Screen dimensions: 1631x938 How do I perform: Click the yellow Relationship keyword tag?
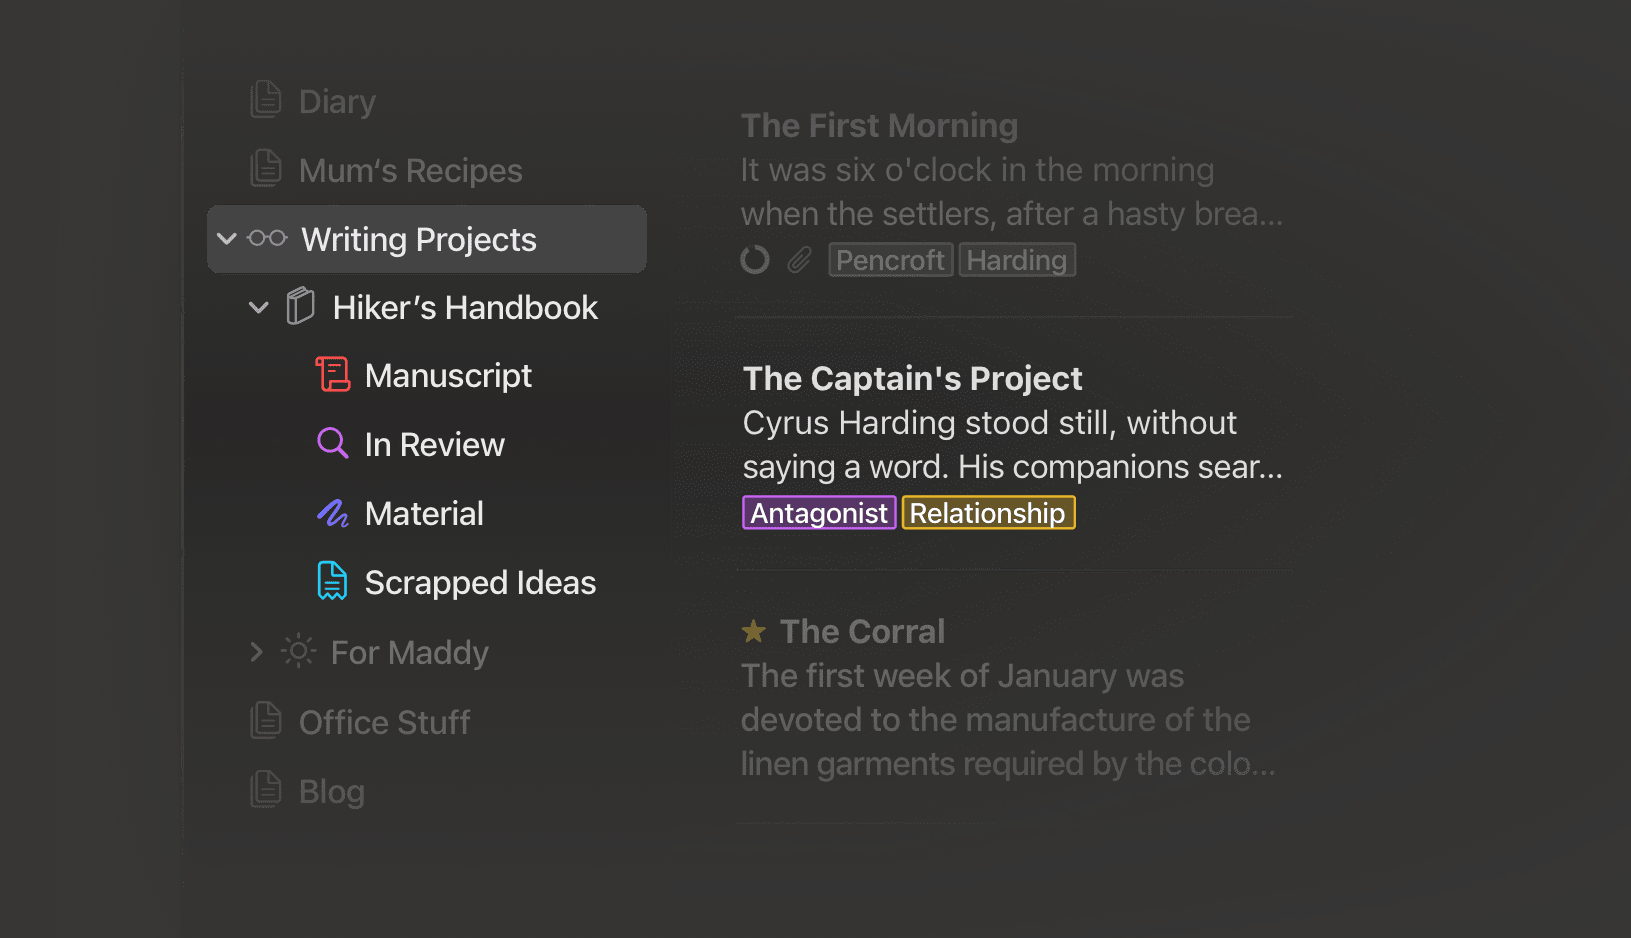(x=987, y=513)
